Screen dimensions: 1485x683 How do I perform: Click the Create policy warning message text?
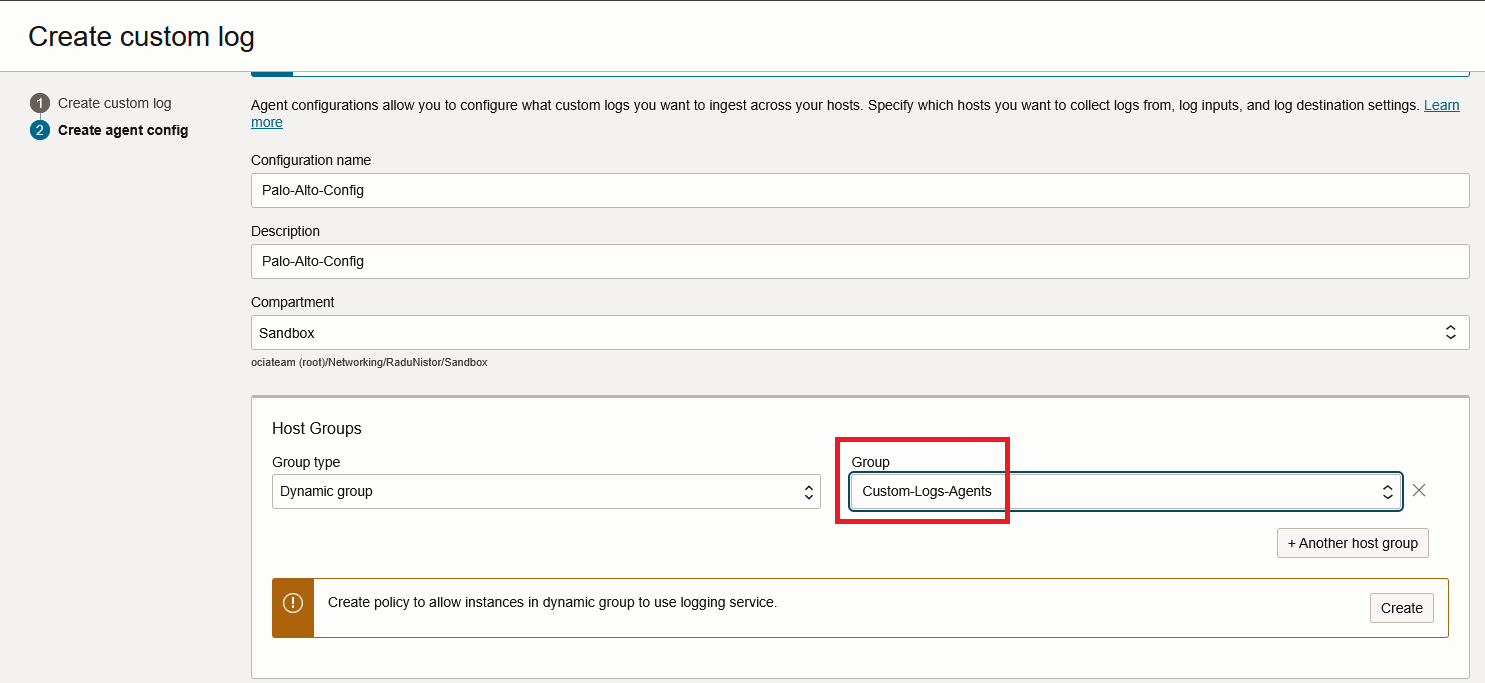(x=552, y=602)
